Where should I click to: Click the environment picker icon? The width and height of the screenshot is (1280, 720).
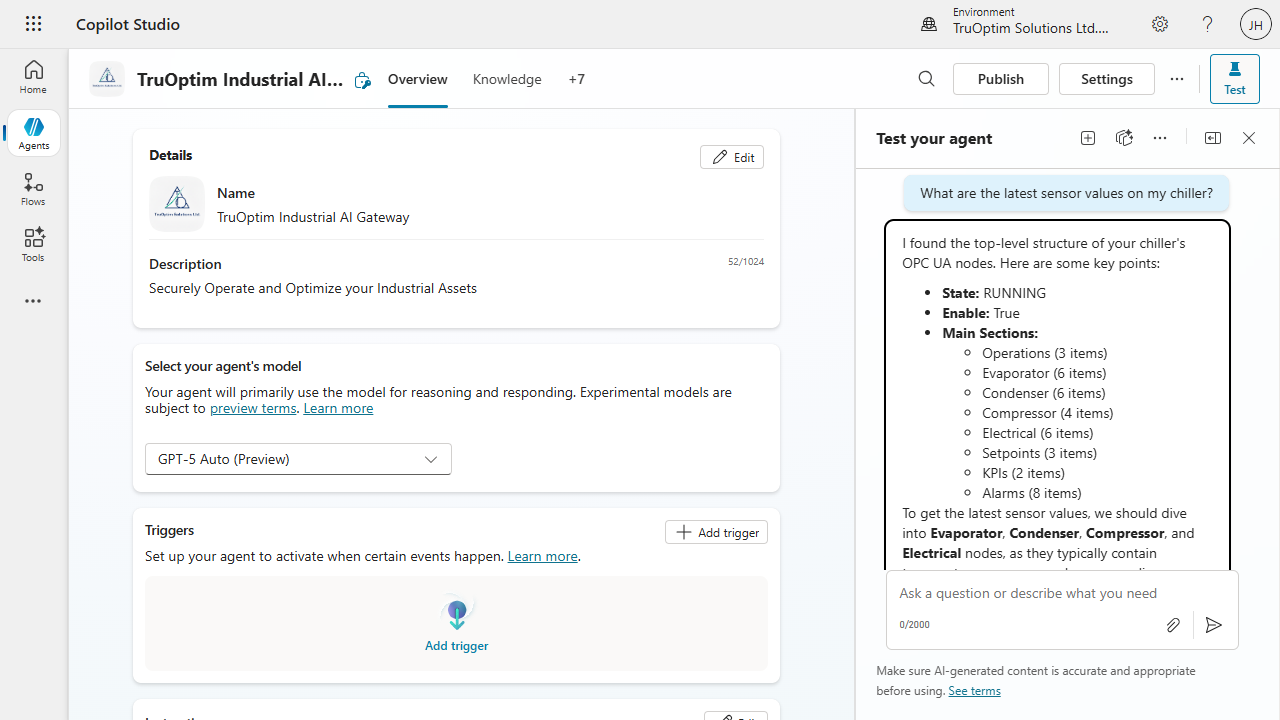pyautogui.click(x=929, y=24)
